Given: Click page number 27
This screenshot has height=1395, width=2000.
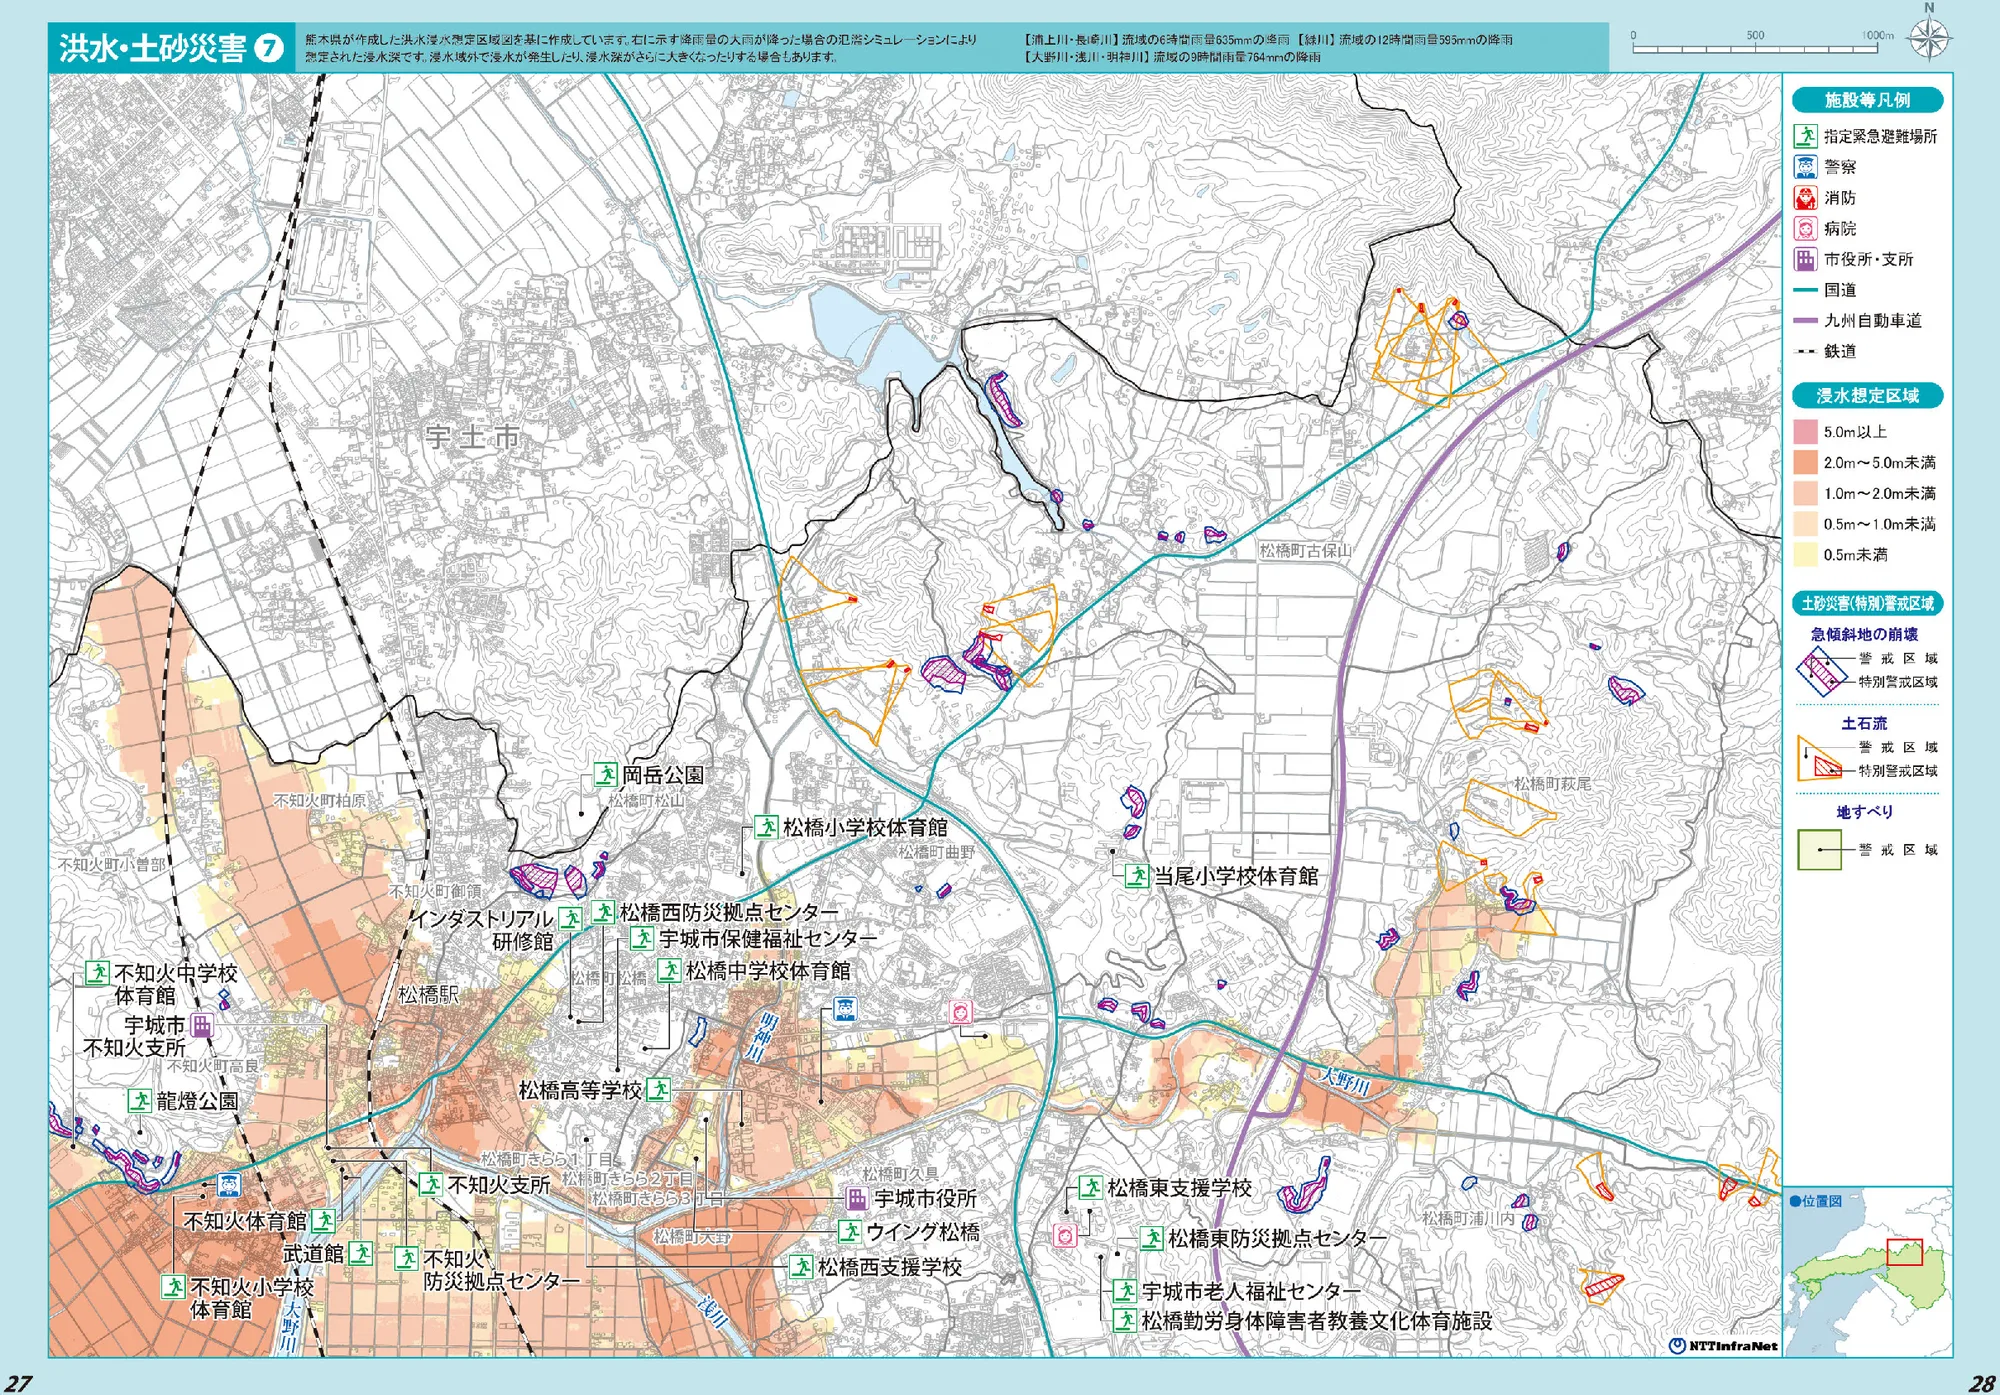Looking at the screenshot, I should pyautogui.click(x=18, y=1382).
